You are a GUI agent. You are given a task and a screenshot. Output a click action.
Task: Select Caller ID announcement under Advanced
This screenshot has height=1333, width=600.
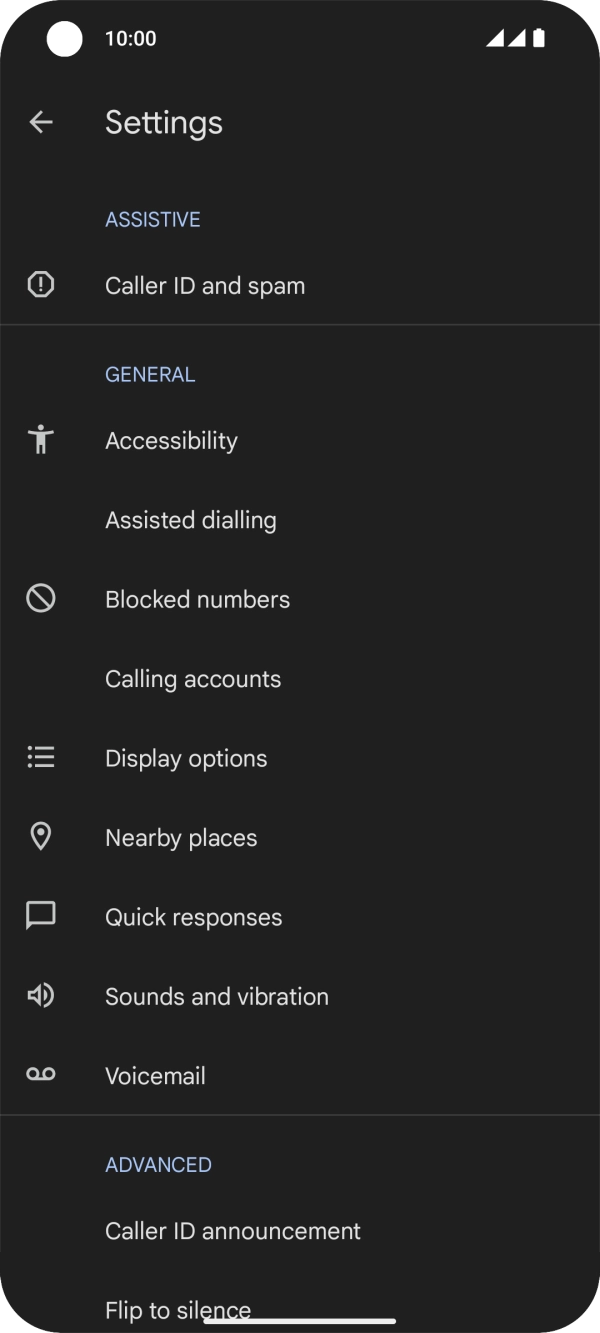233,1230
